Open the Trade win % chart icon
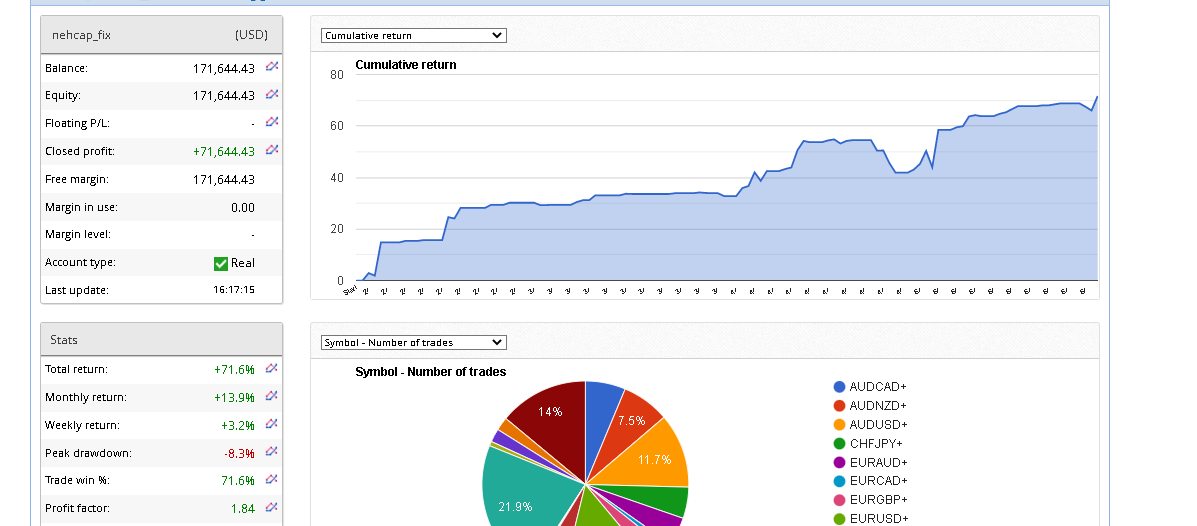Image resolution: width=1197 pixels, height=526 pixels. point(271,480)
